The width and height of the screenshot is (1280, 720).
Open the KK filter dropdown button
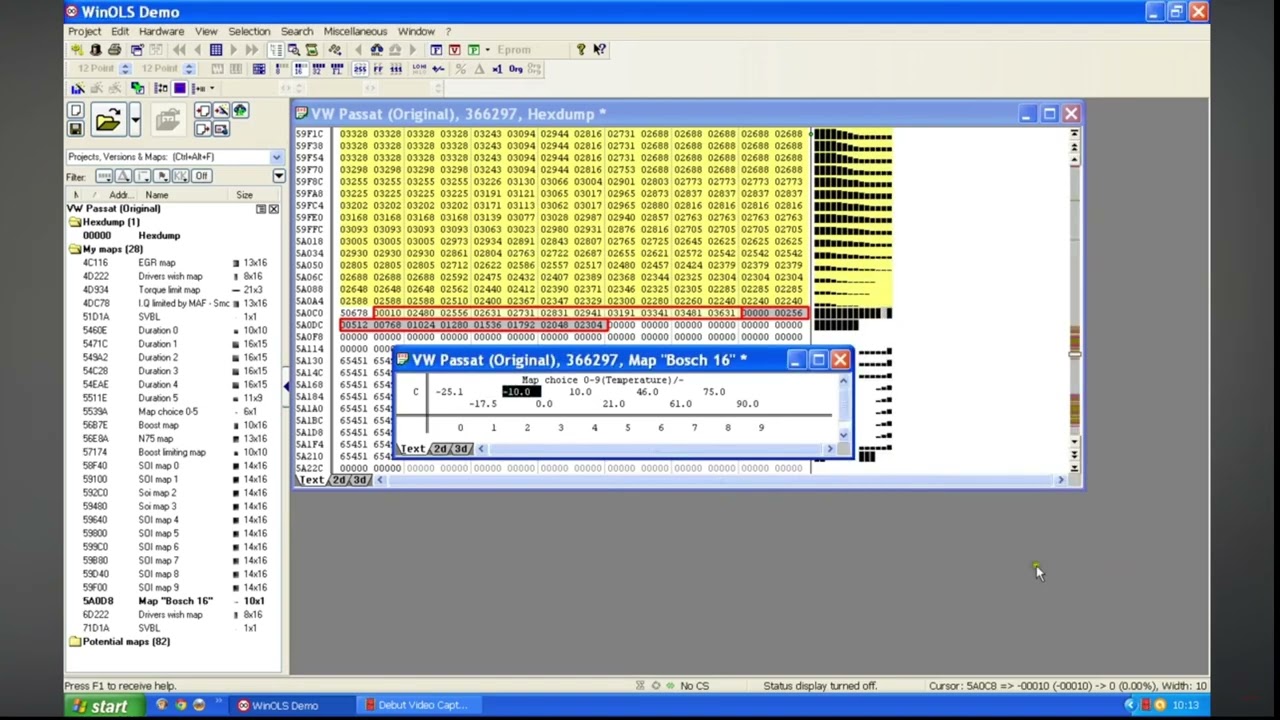point(181,176)
